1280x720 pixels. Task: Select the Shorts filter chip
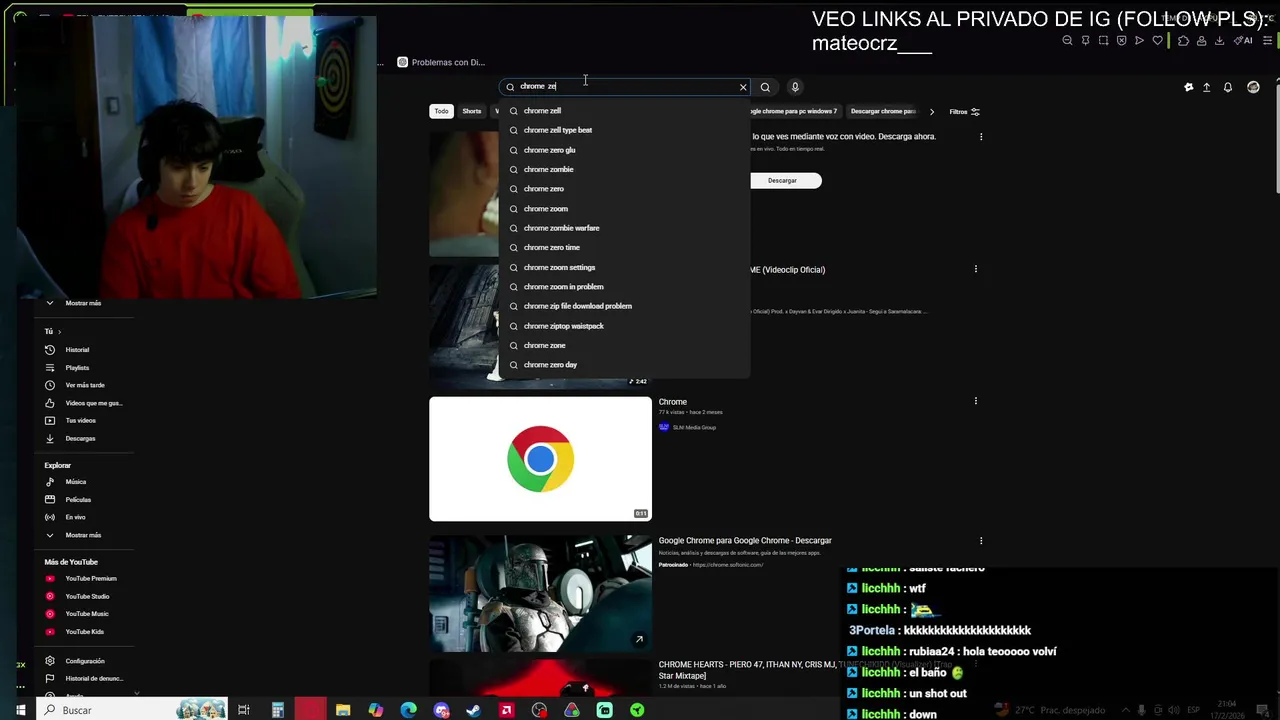click(x=472, y=112)
